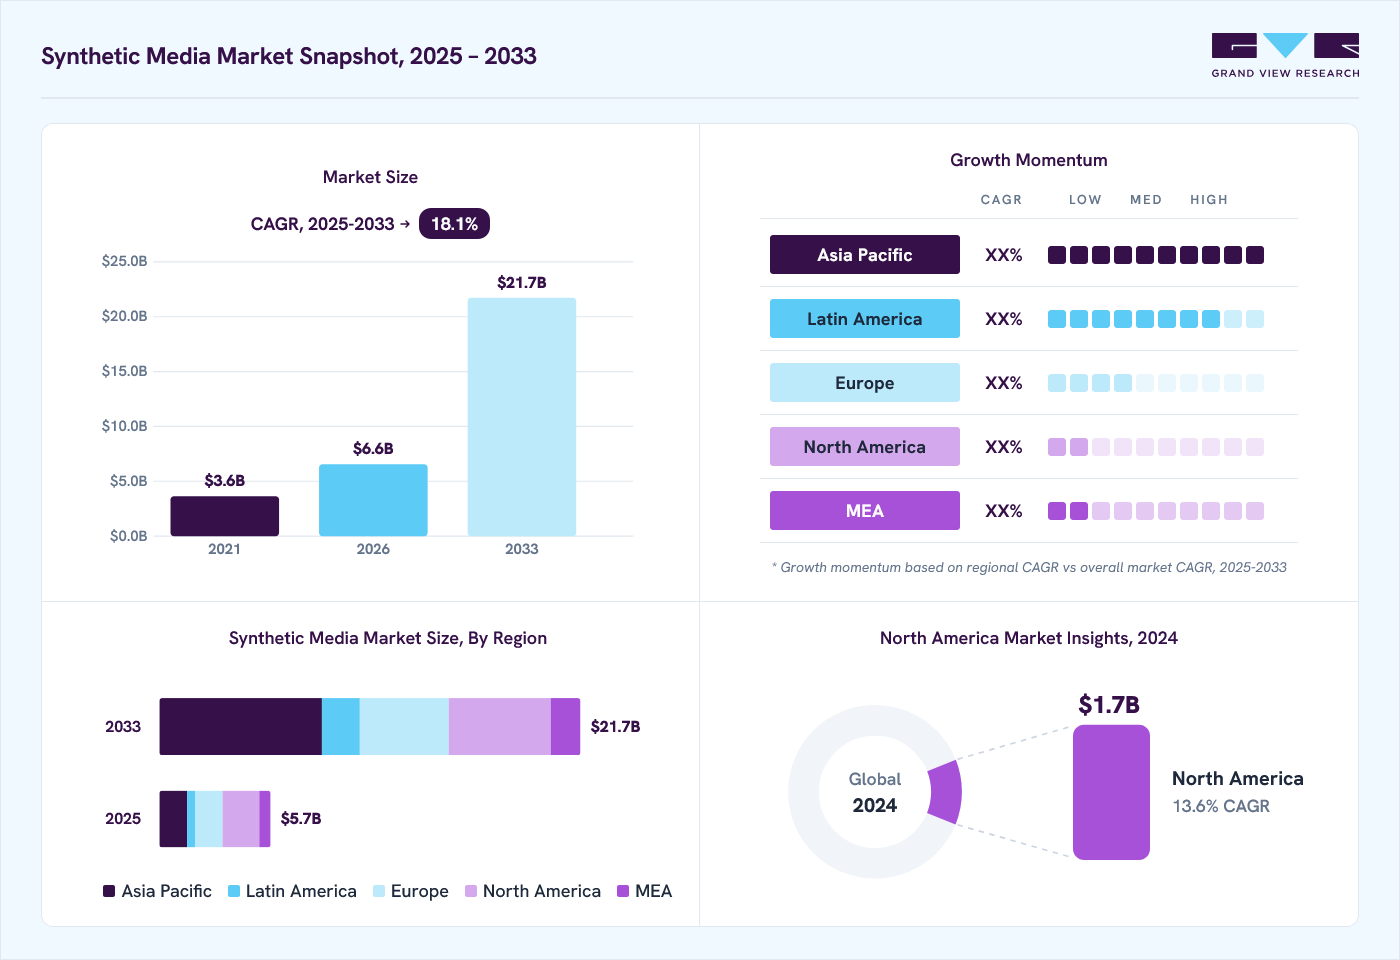Click the growth momentum footnote text
Screen dimensions: 1400x960
[x=1029, y=567]
